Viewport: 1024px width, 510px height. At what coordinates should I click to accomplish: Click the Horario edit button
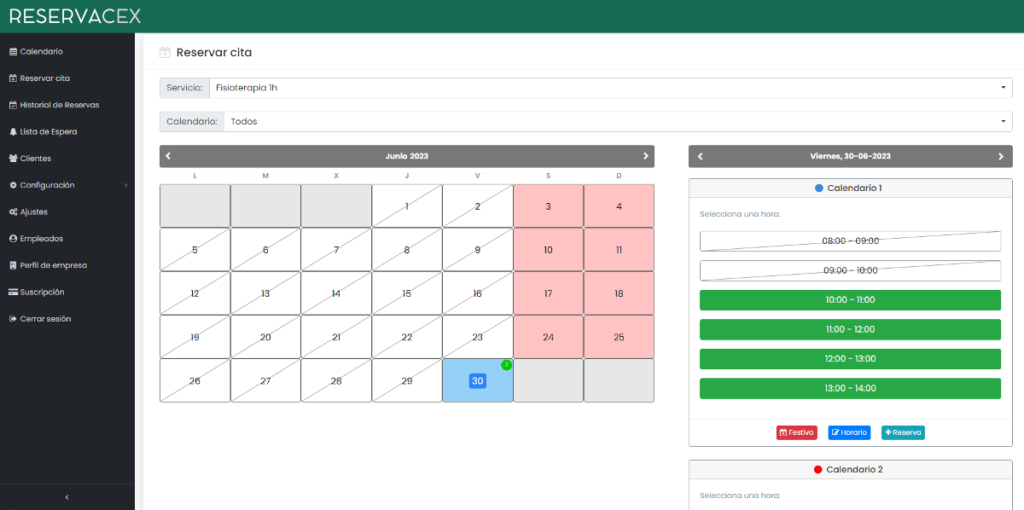(849, 432)
